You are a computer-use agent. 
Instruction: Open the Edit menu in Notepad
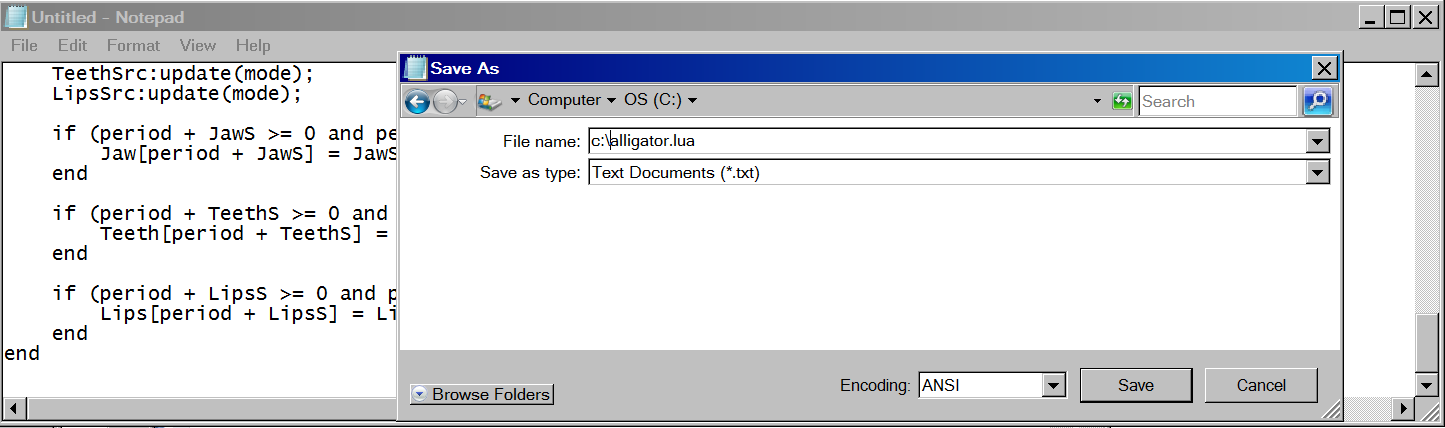[x=72, y=45]
